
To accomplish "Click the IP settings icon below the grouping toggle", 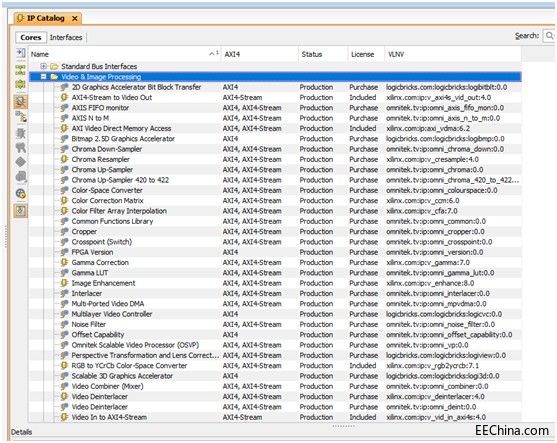I will point(21,117).
